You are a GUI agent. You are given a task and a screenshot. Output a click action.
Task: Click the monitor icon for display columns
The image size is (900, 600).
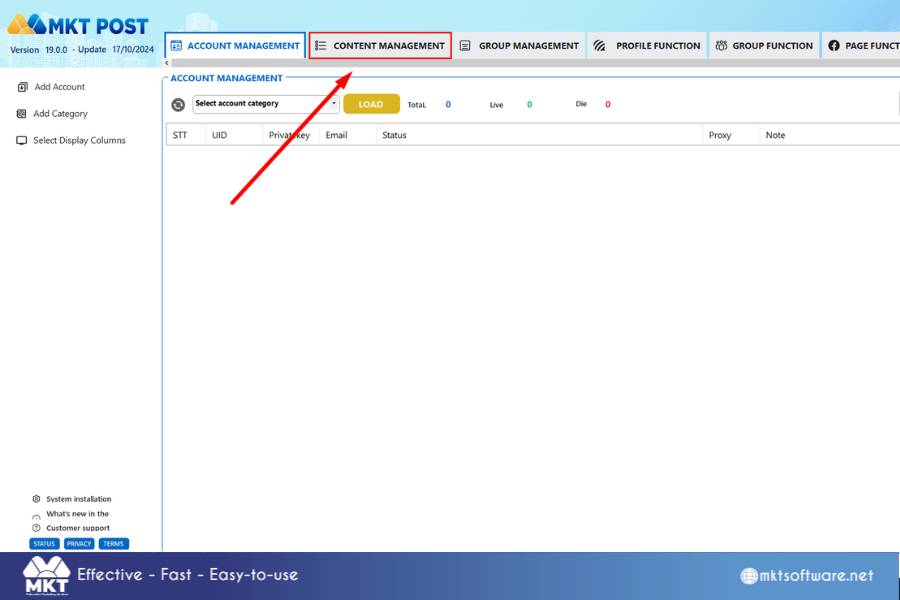pyautogui.click(x=22, y=140)
